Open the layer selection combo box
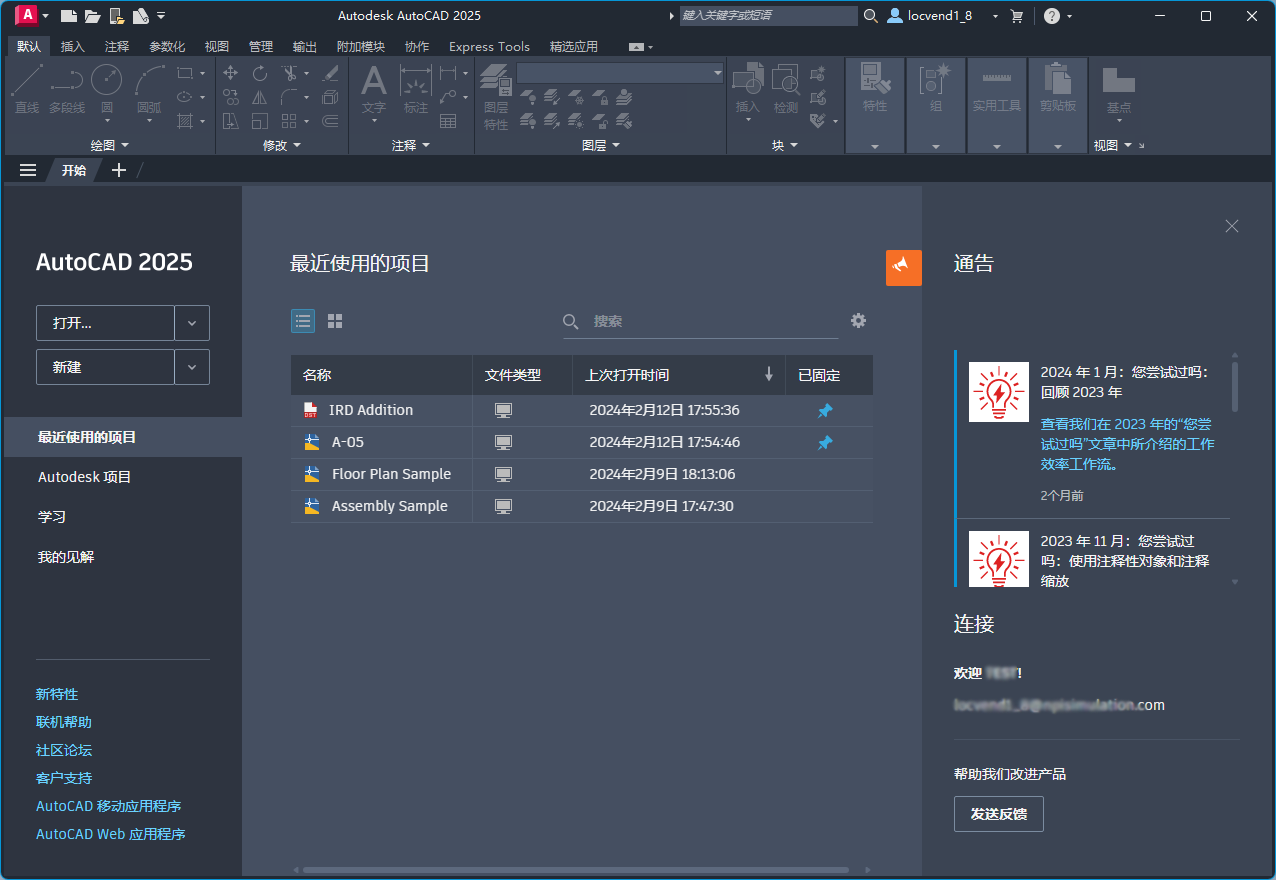The image size is (1276, 880). (x=620, y=73)
